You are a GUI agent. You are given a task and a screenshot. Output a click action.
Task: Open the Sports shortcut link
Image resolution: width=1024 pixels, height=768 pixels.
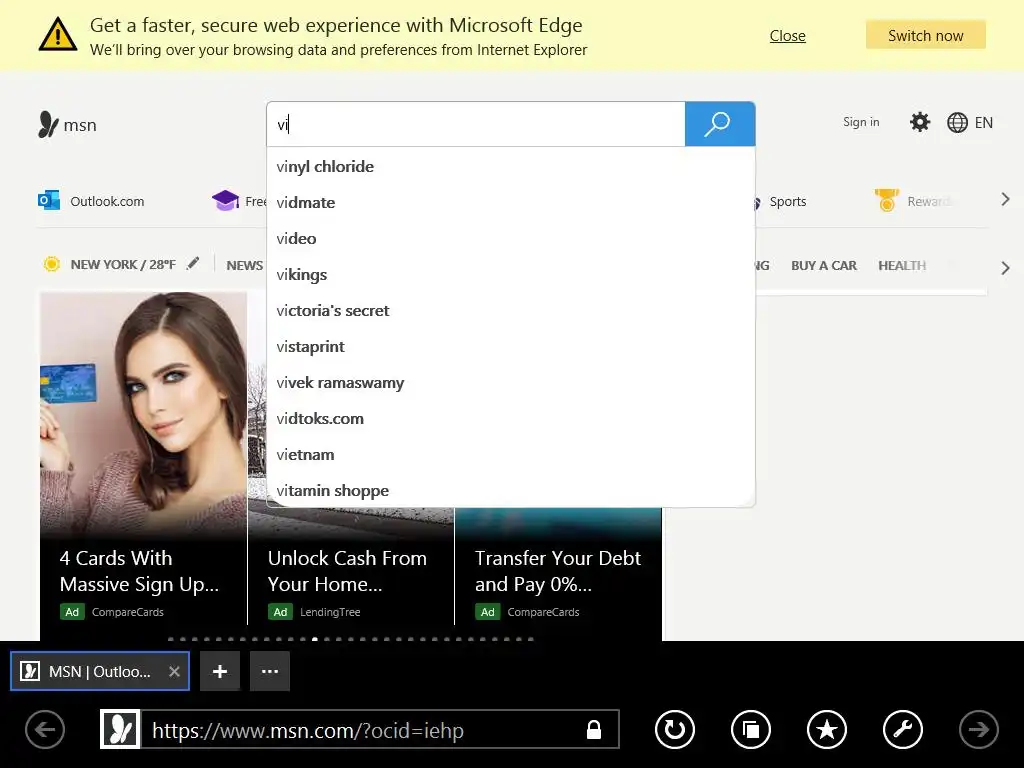tap(788, 201)
